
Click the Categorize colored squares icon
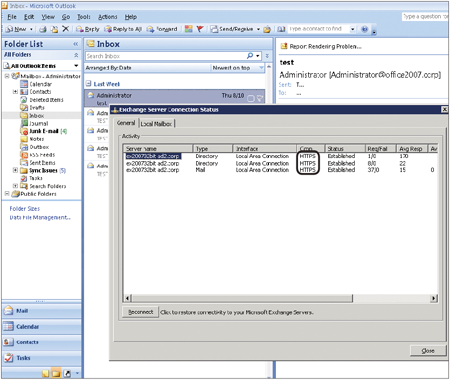coord(189,29)
